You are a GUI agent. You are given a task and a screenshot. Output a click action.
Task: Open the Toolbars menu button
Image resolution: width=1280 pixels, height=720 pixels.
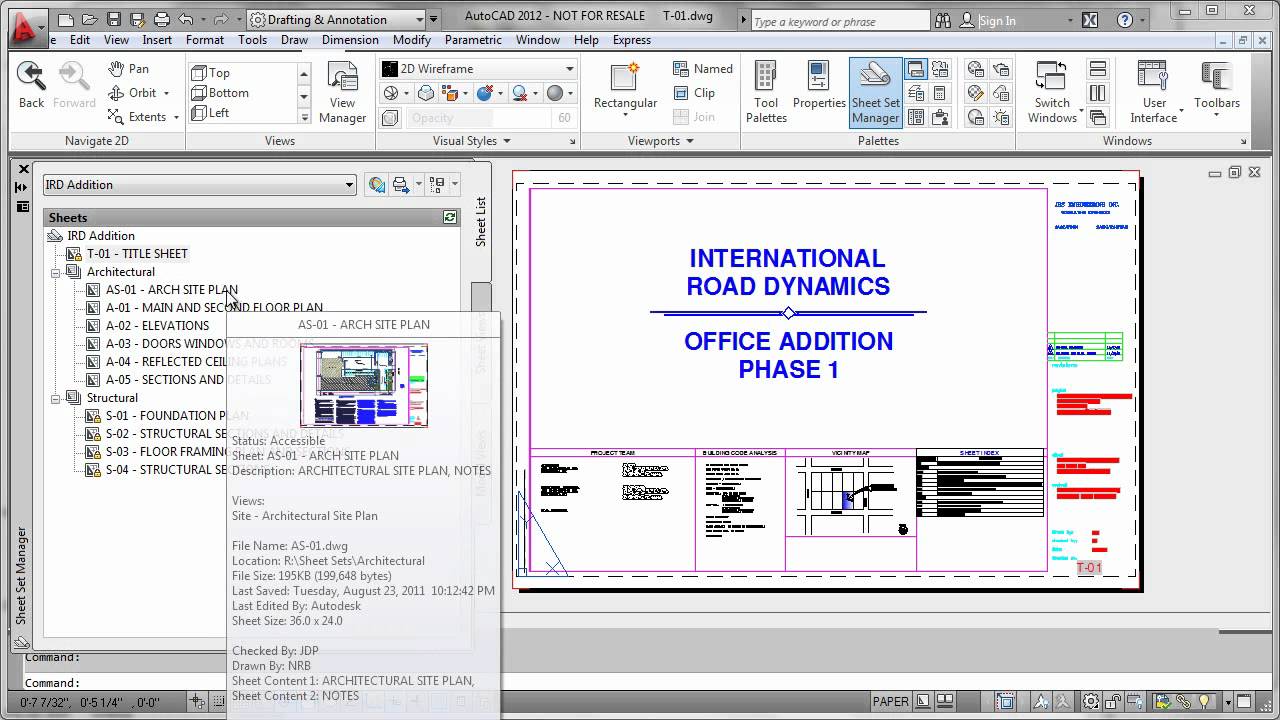click(1216, 88)
